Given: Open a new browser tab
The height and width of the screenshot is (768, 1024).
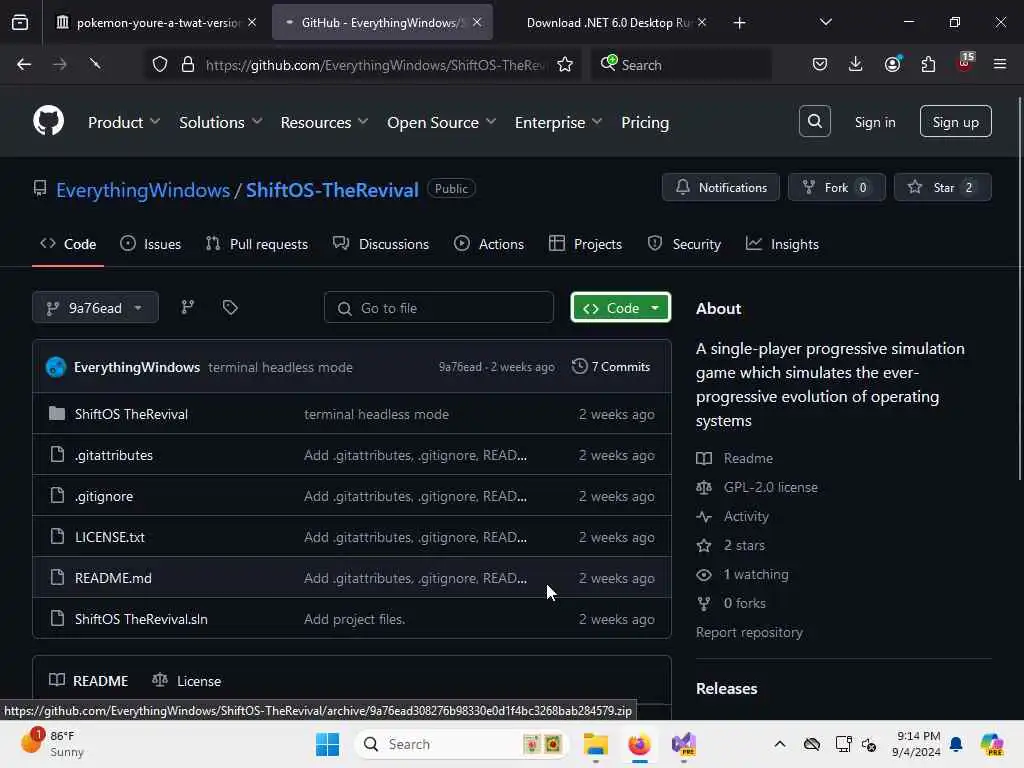Looking at the screenshot, I should tap(739, 23).
